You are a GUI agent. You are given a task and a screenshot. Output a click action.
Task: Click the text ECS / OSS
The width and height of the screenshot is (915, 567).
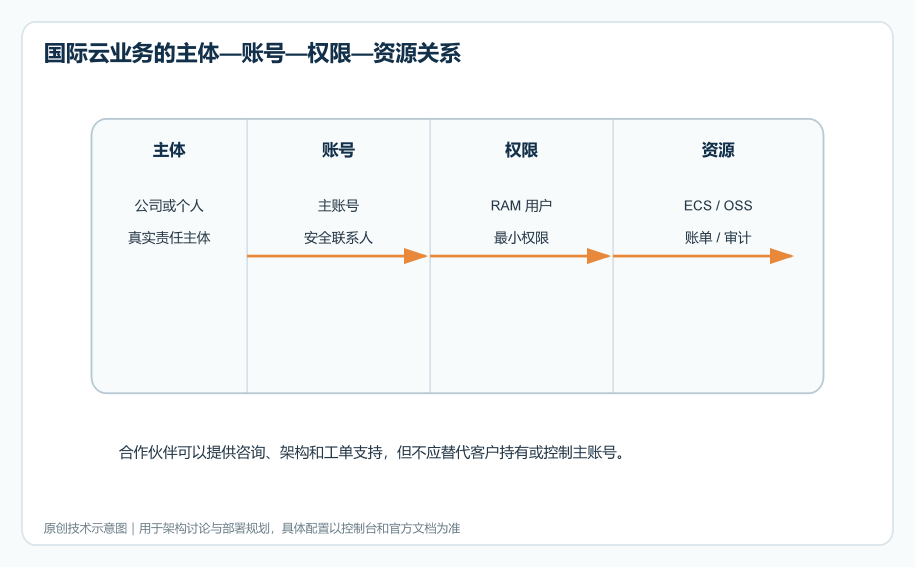718,206
